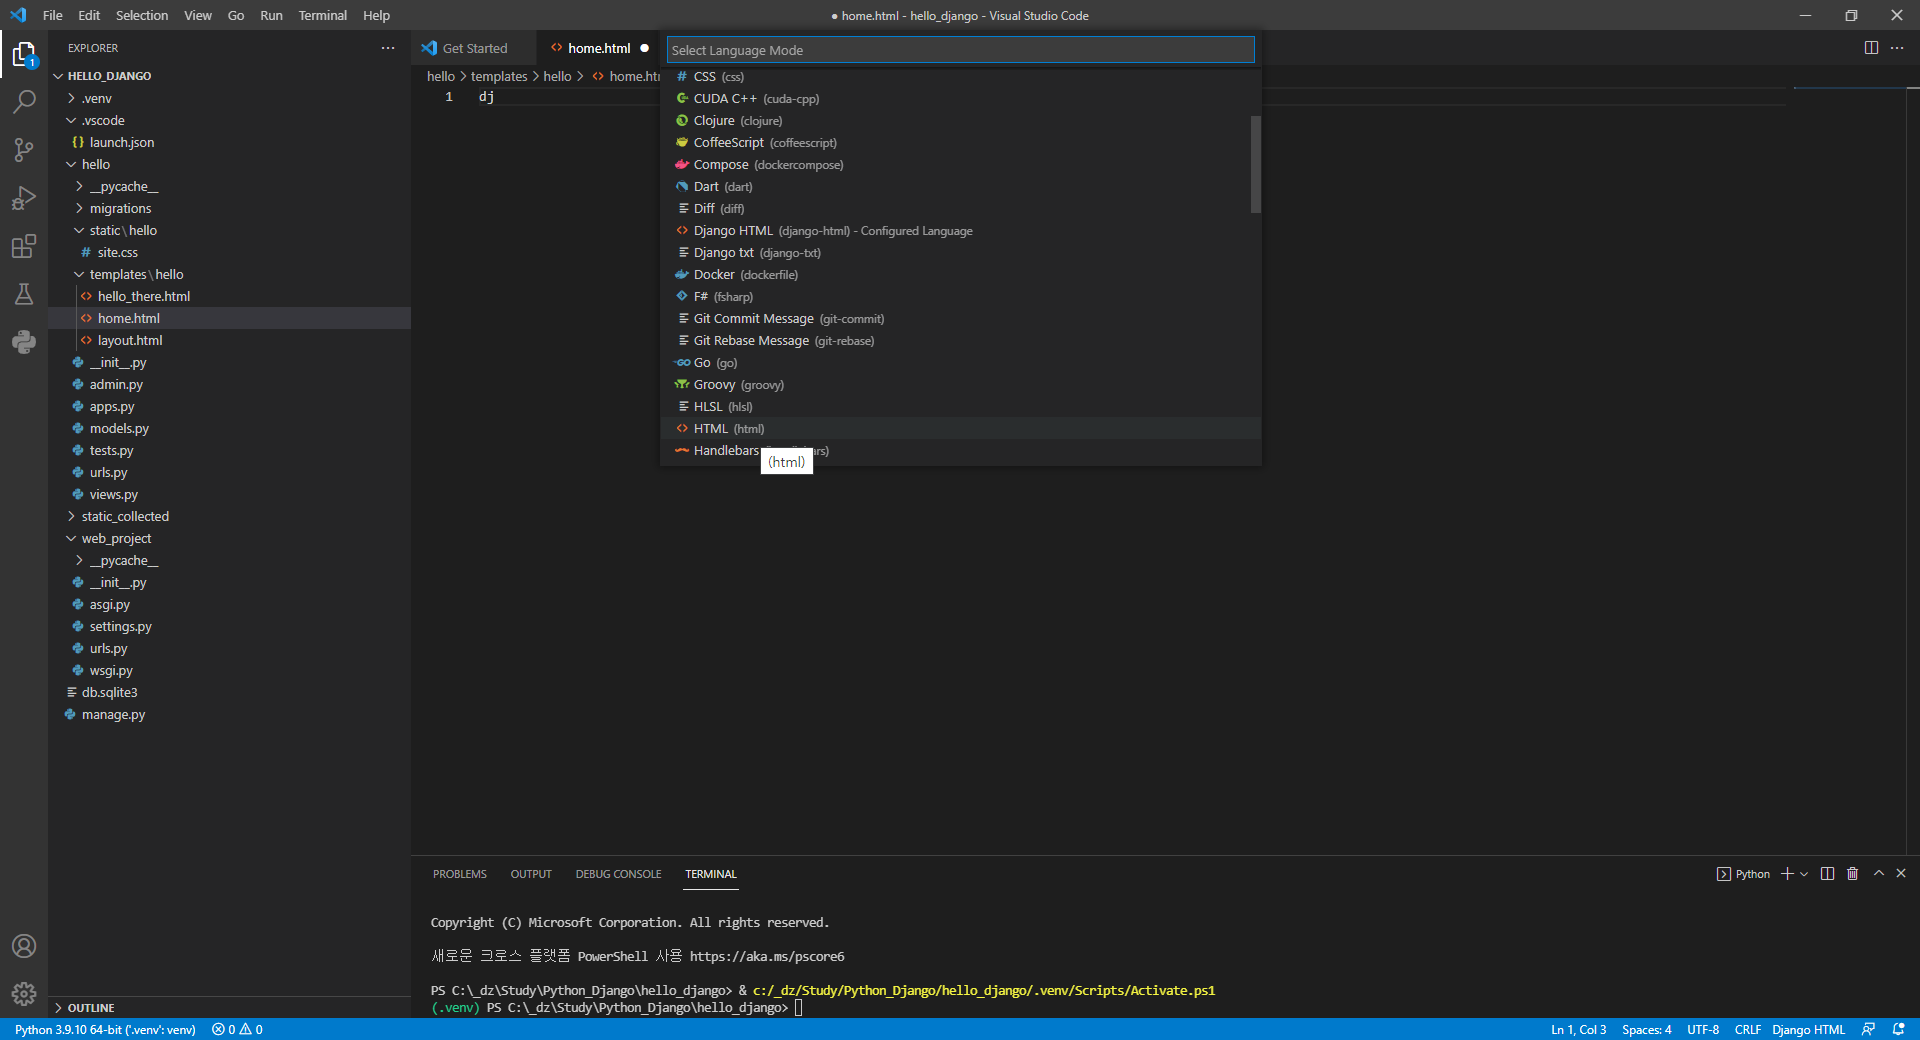The image size is (1920, 1040).
Task: Create a new terminal with plus icon
Action: pyautogui.click(x=1787, y=874)
